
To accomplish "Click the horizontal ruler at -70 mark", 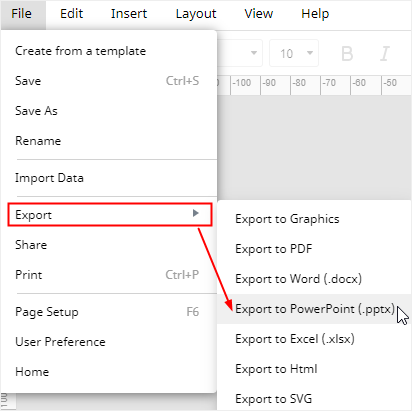I will tap(329, 83).
